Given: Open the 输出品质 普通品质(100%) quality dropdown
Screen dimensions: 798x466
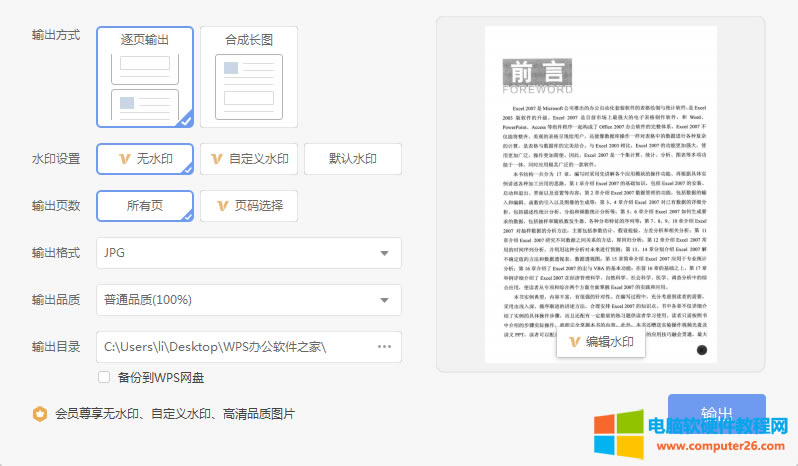Looking at the screenshot, I should 249,300.
